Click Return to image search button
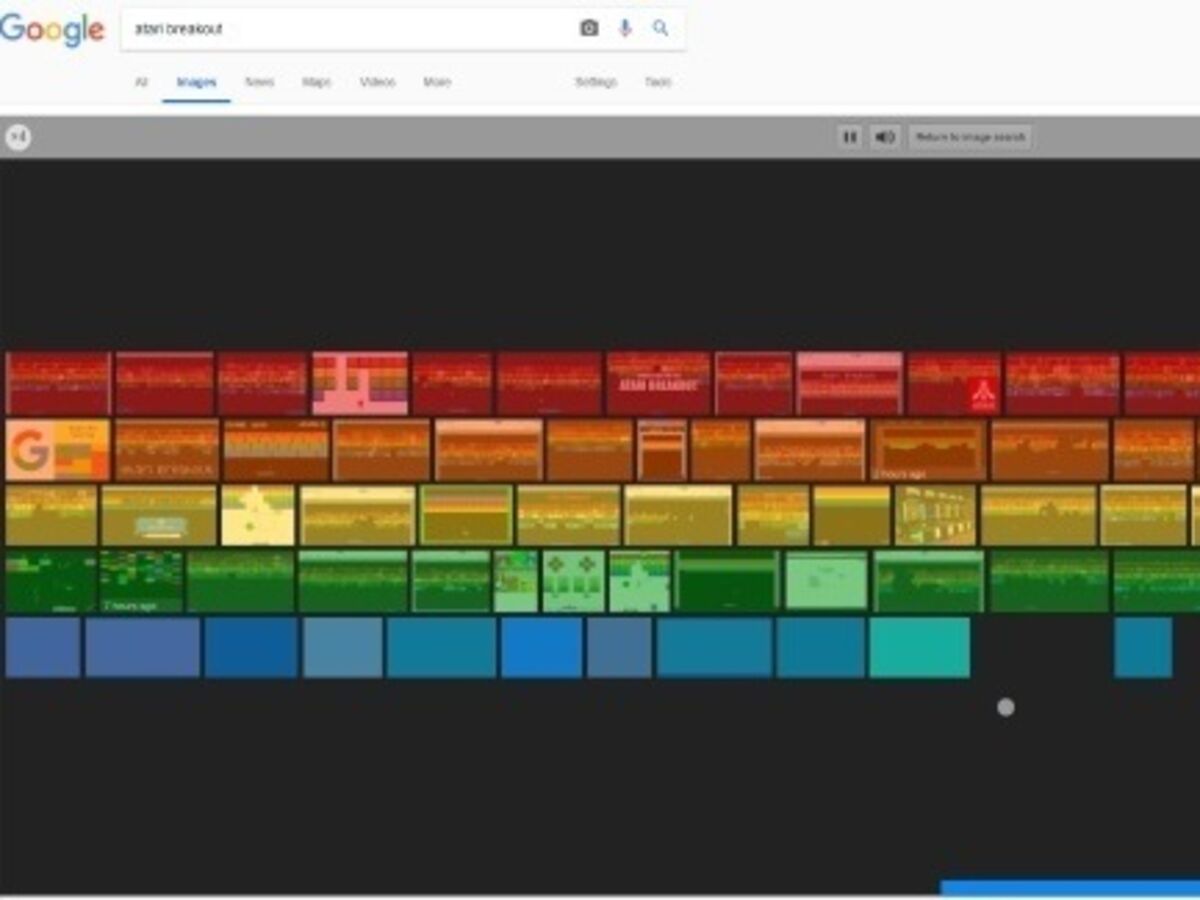 tap(970, 137)
